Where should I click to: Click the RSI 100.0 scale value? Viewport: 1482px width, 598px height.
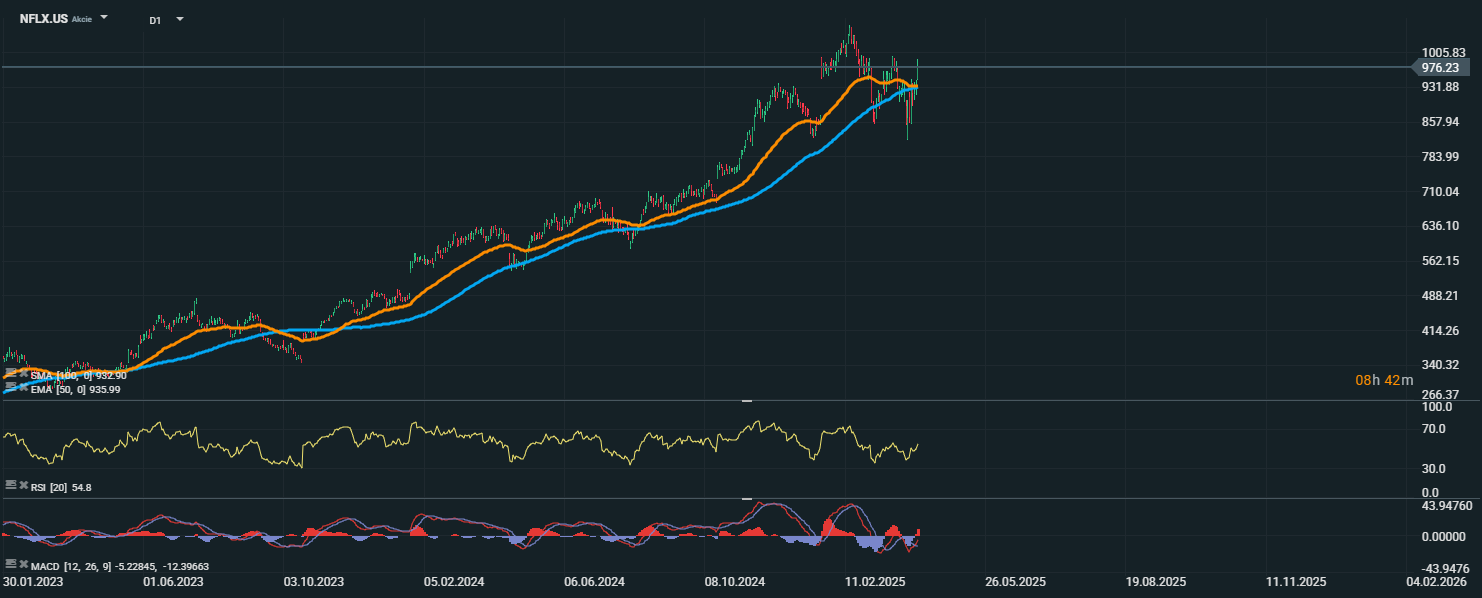[x=1437, y=408]
